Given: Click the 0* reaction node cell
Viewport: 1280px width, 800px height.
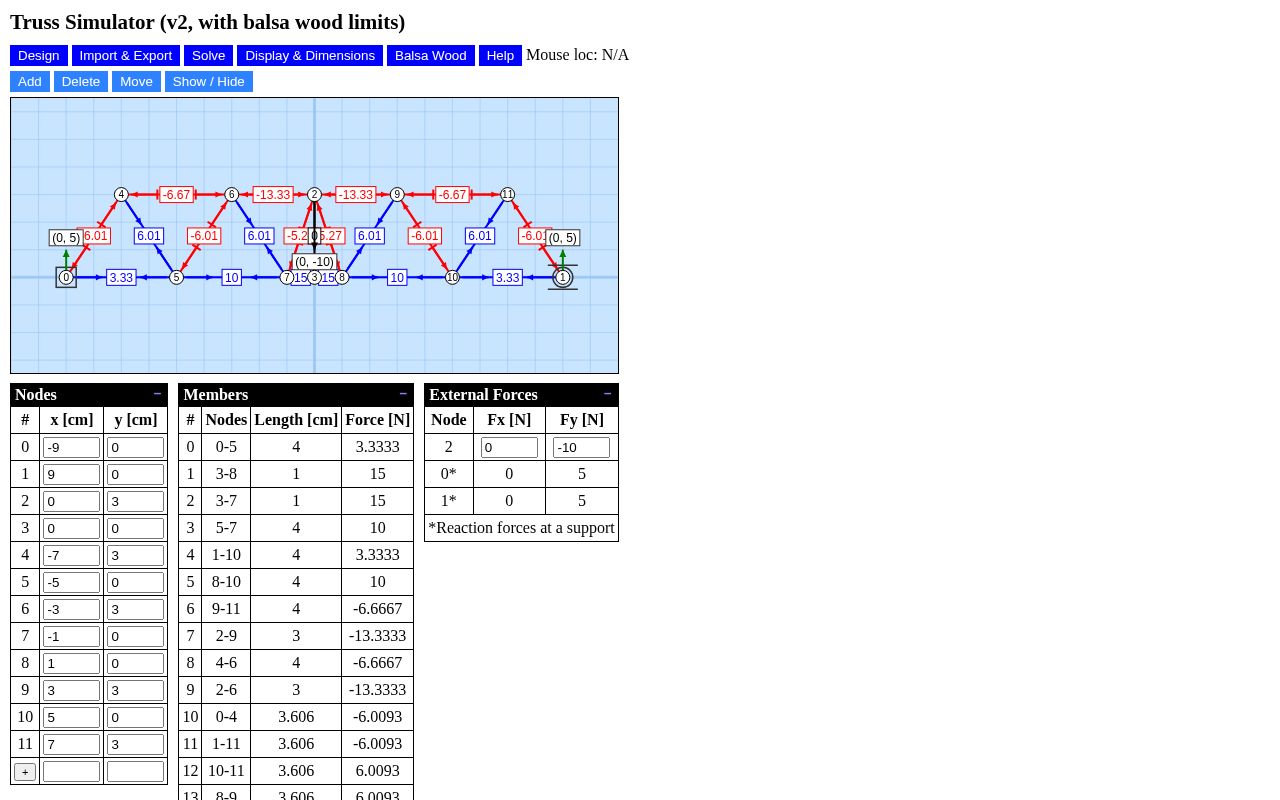Looking at the screenshot, I should (x=449, y=474).
